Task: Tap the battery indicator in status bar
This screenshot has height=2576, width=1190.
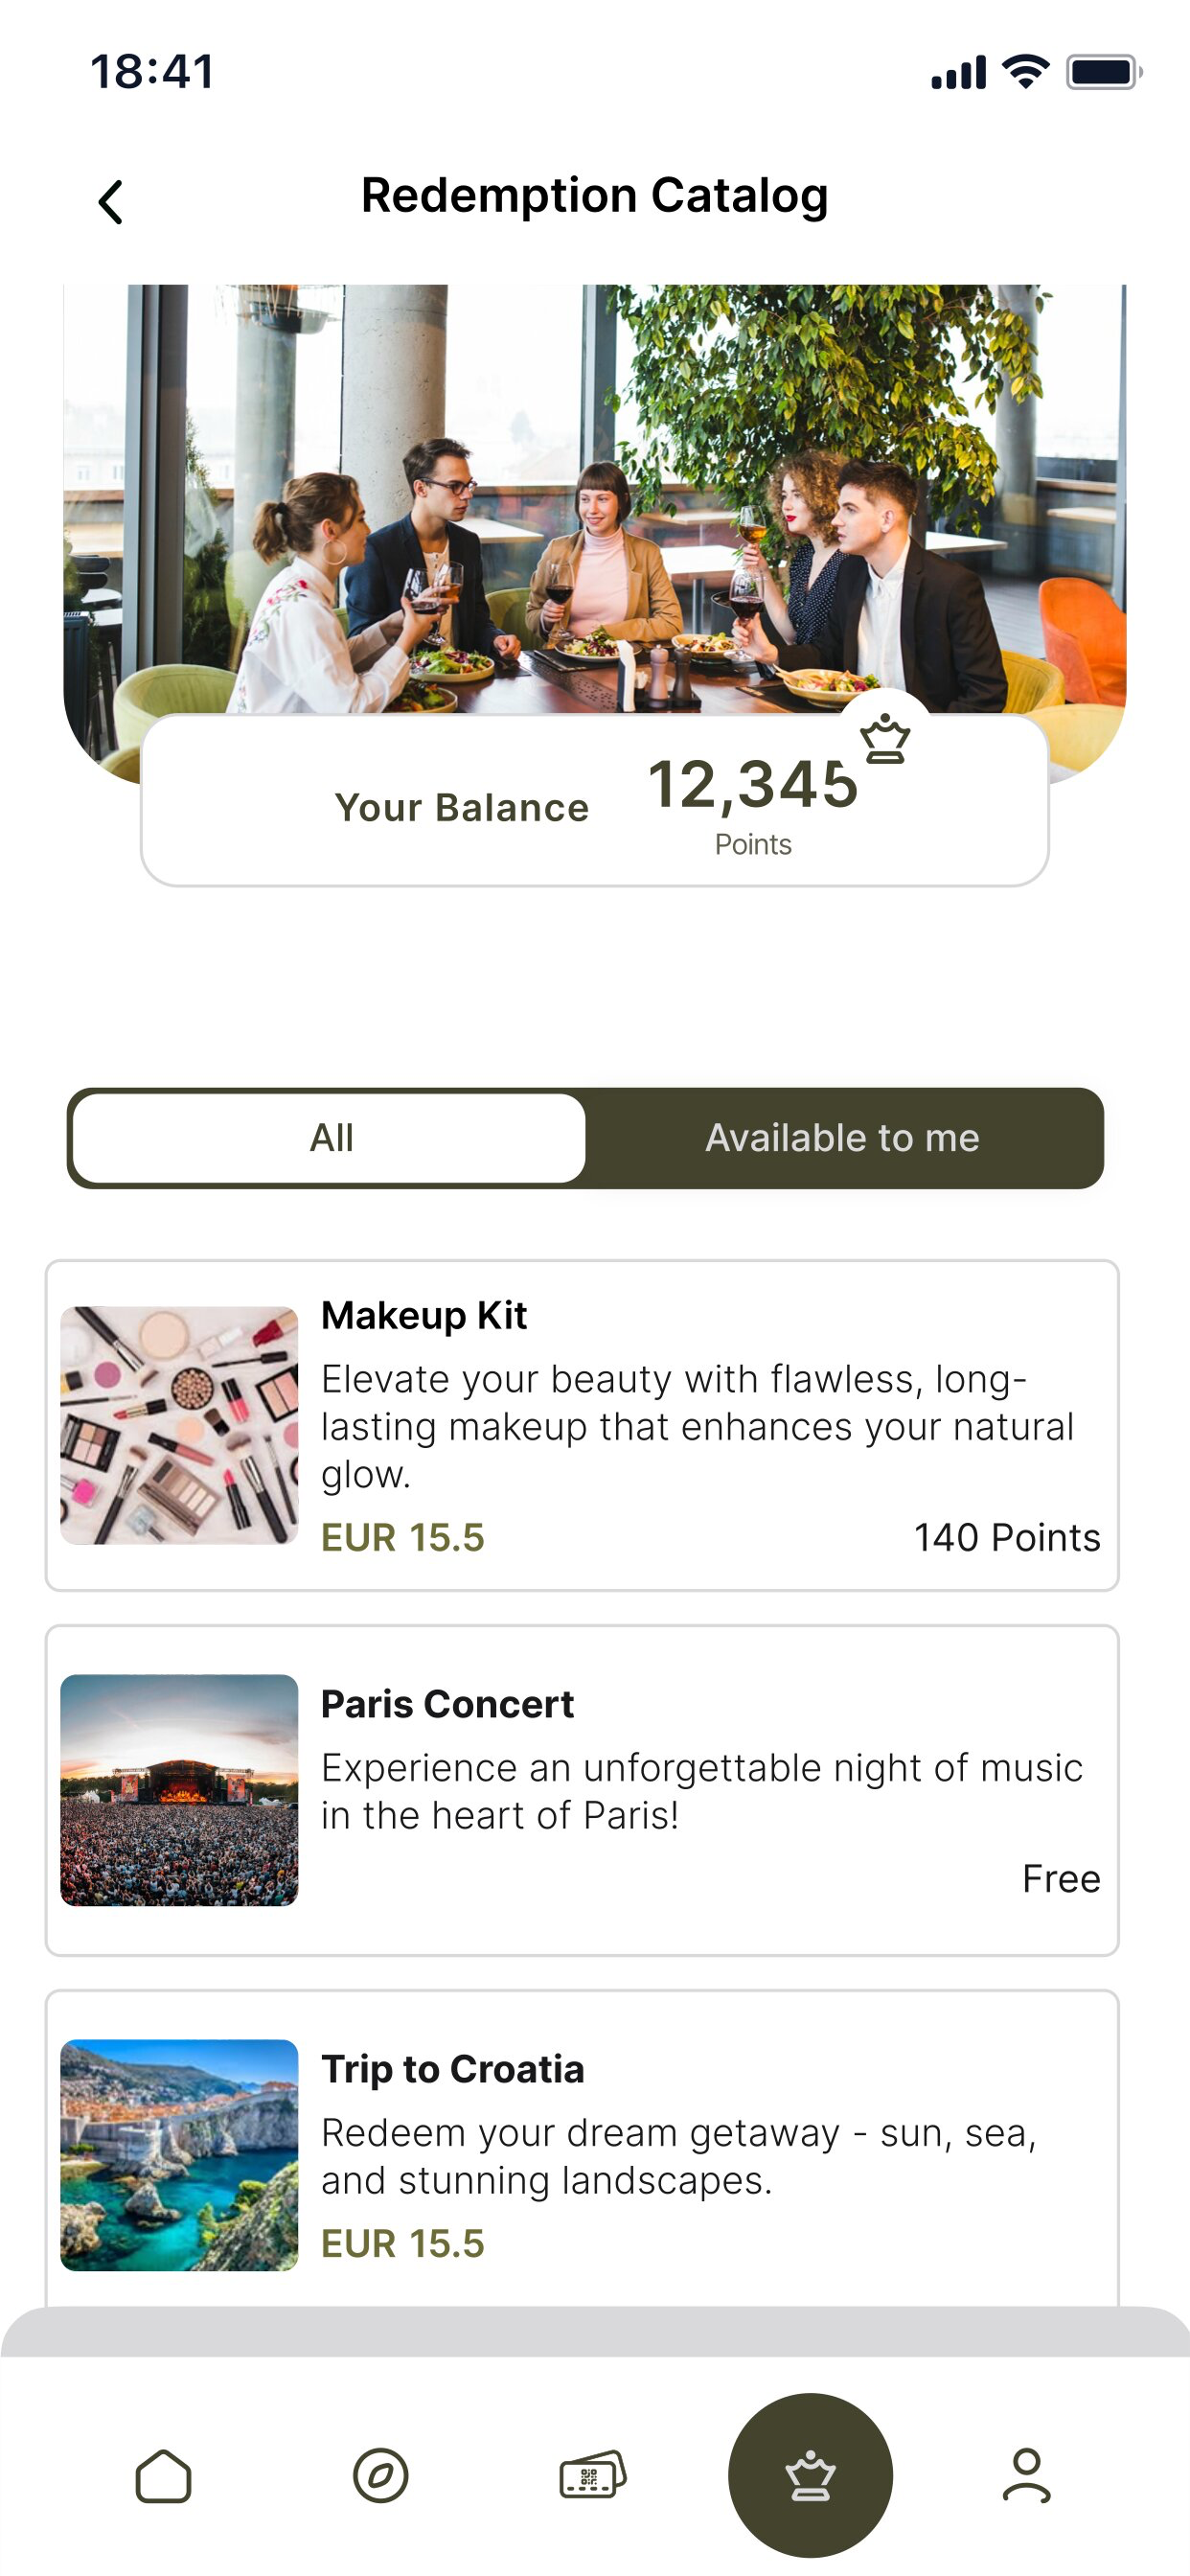Action: [x=1103, y=72]
